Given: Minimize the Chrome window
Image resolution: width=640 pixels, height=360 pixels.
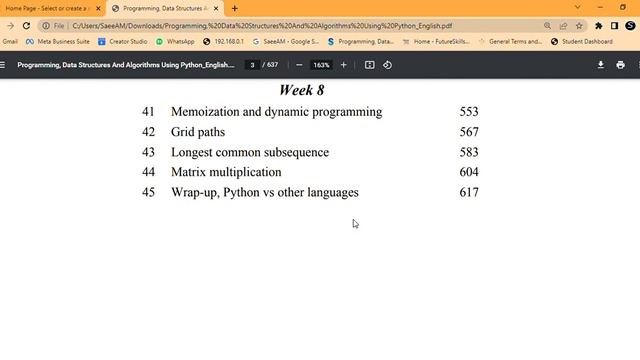Looking at the screenshot, I should click(600, 7).
